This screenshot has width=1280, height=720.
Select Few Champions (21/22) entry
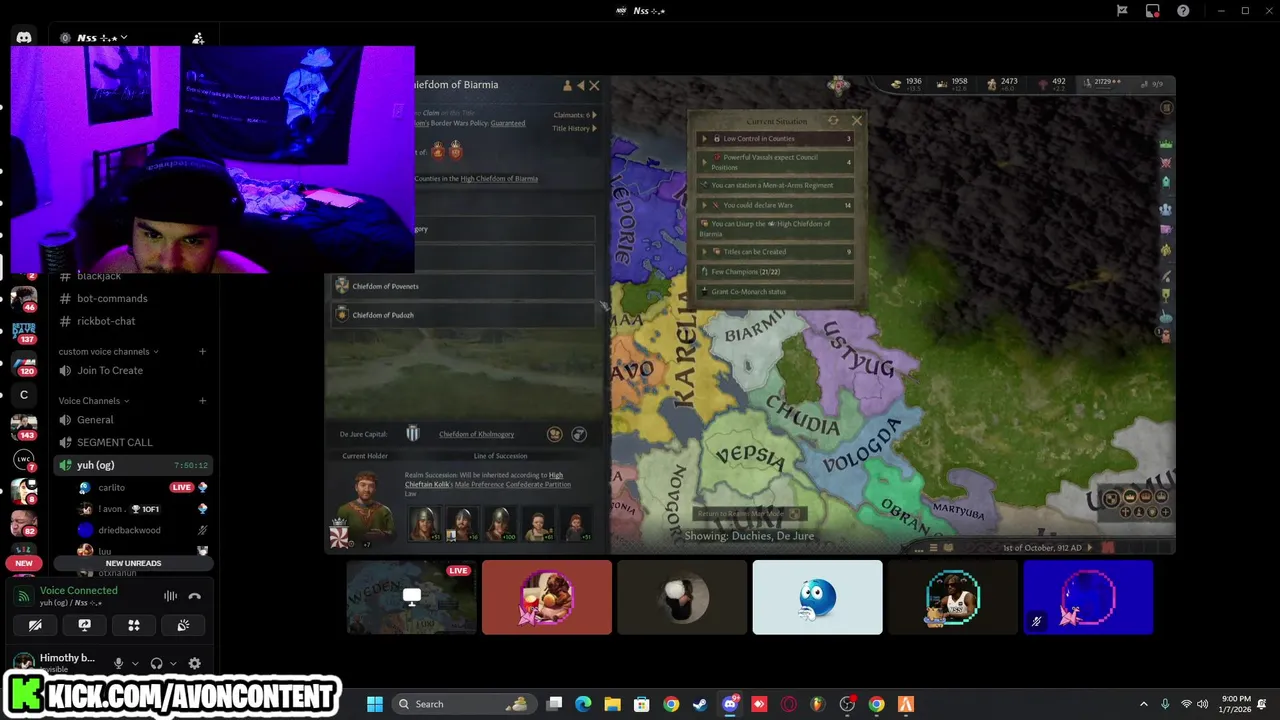click(776, 271)
